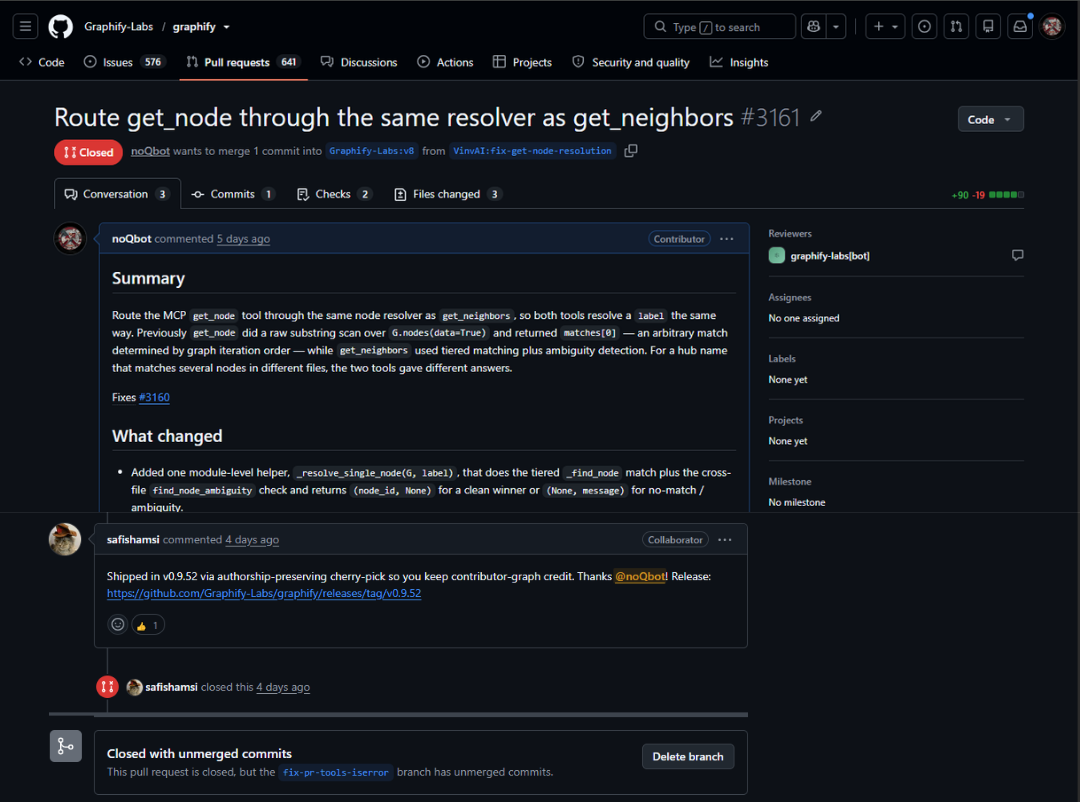Open the user profile avatar menu
Viewport: 1080px width, 803px height.
[1052, 27]
